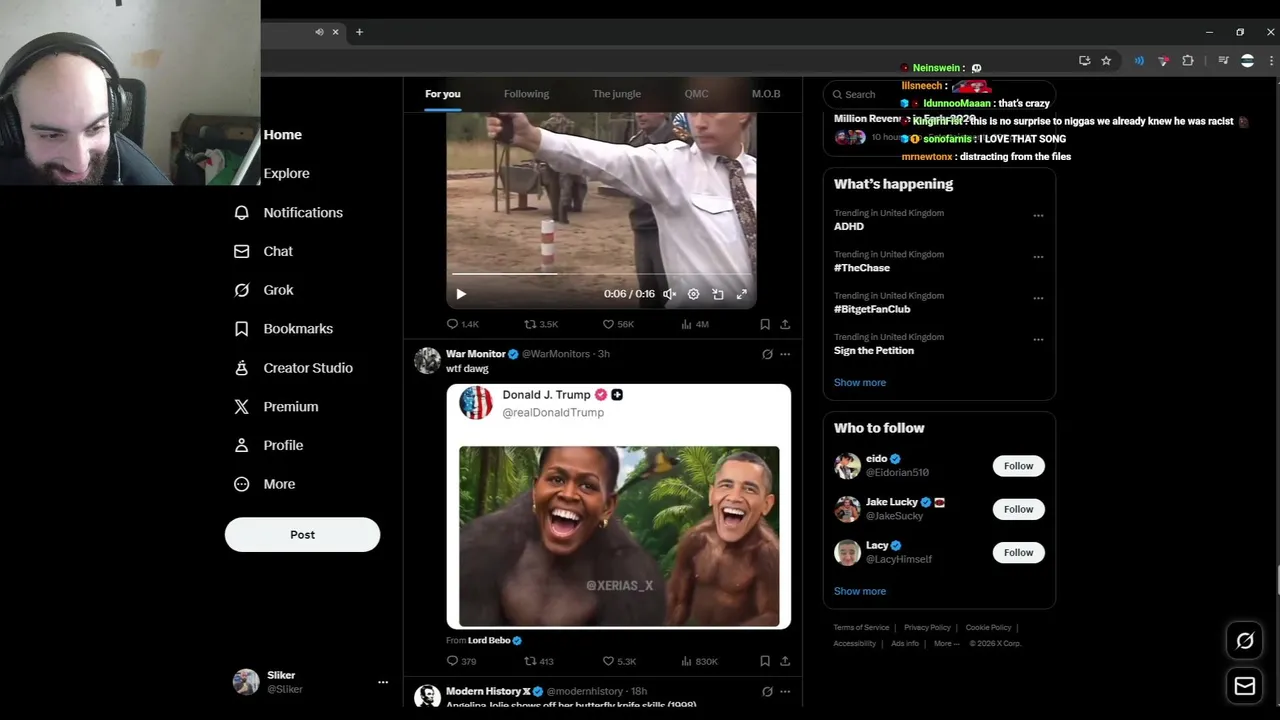The image size is (1280, 720).
Task: Open Sliker account options ellipsis
Action: pyautogui.click(x=382, y=682)
